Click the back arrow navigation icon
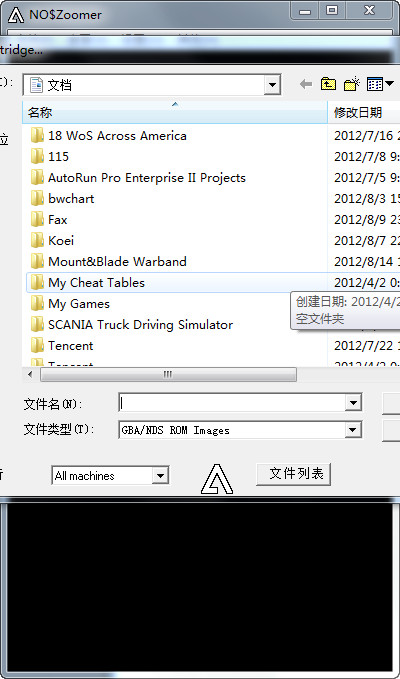 tap(306, 84)
